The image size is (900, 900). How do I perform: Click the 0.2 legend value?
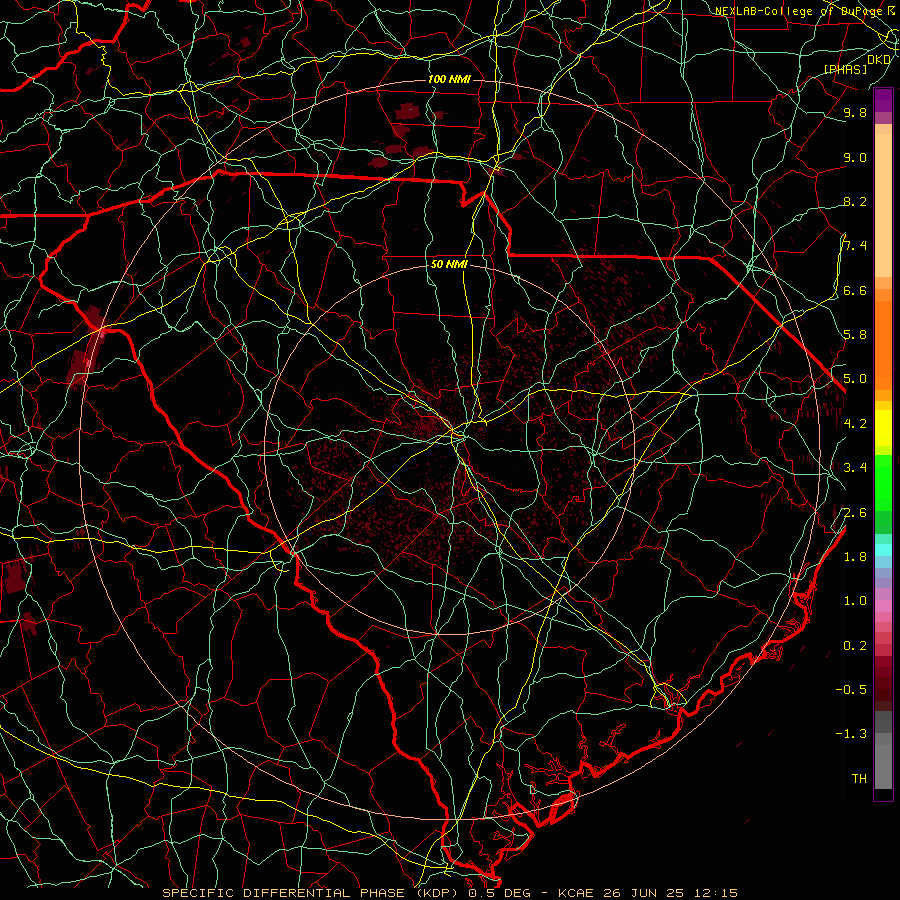[855, 646]
